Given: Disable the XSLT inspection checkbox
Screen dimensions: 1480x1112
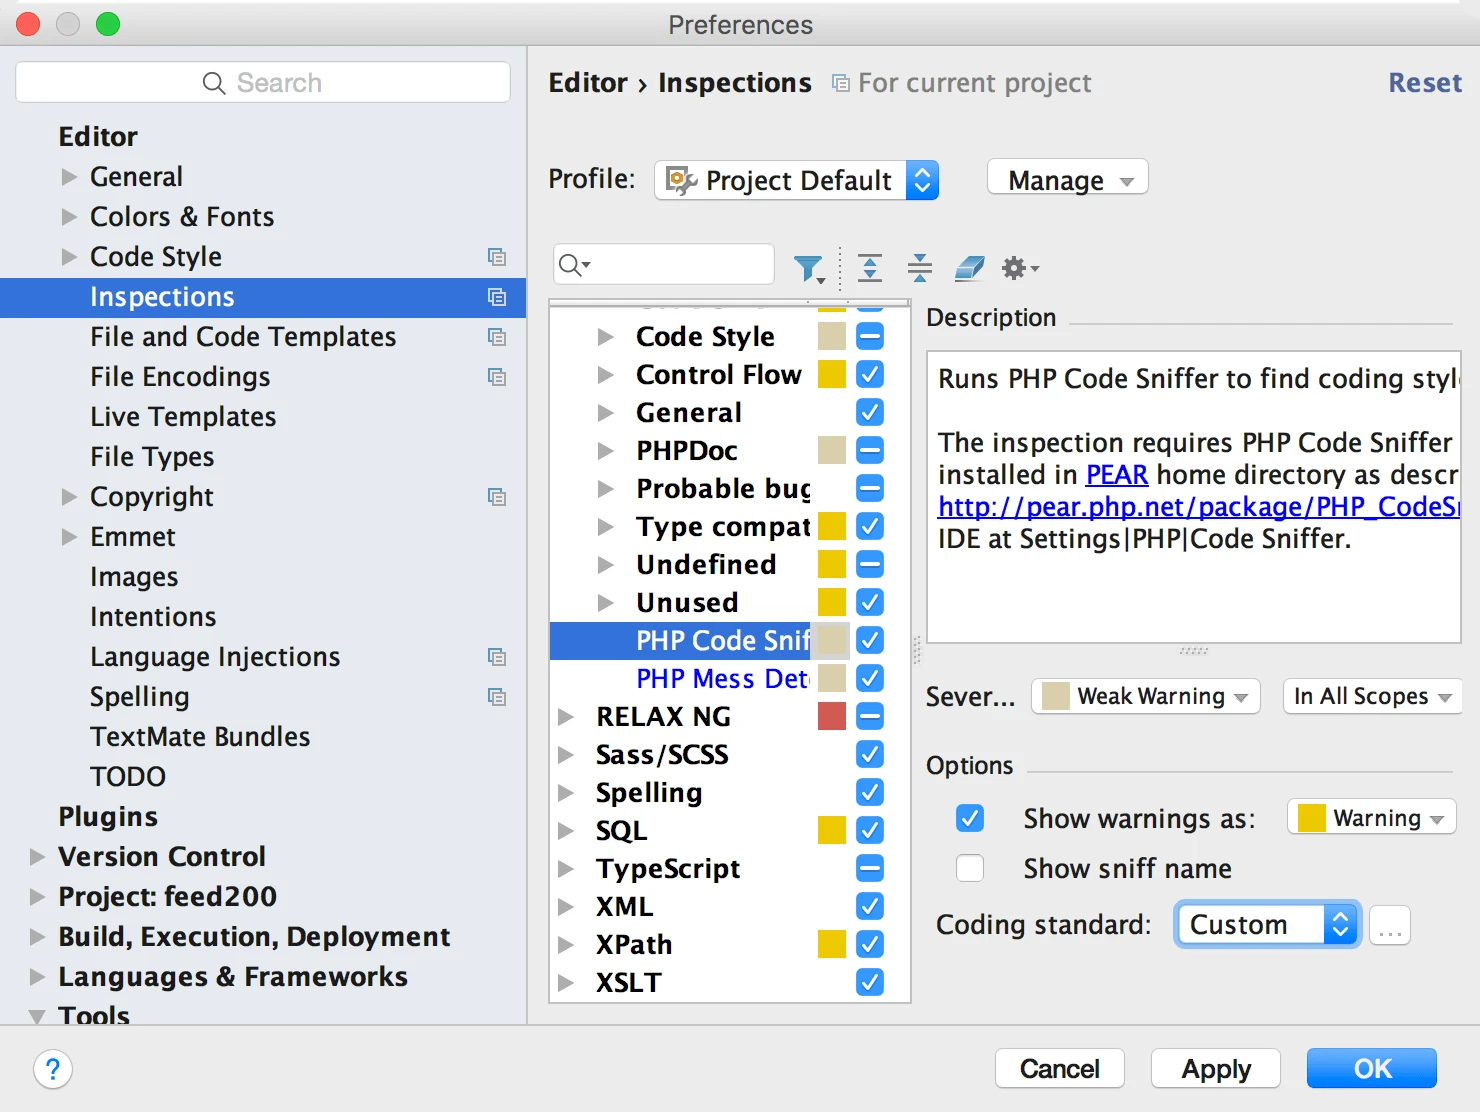Looking at the screenshot, I should point(868,982).
